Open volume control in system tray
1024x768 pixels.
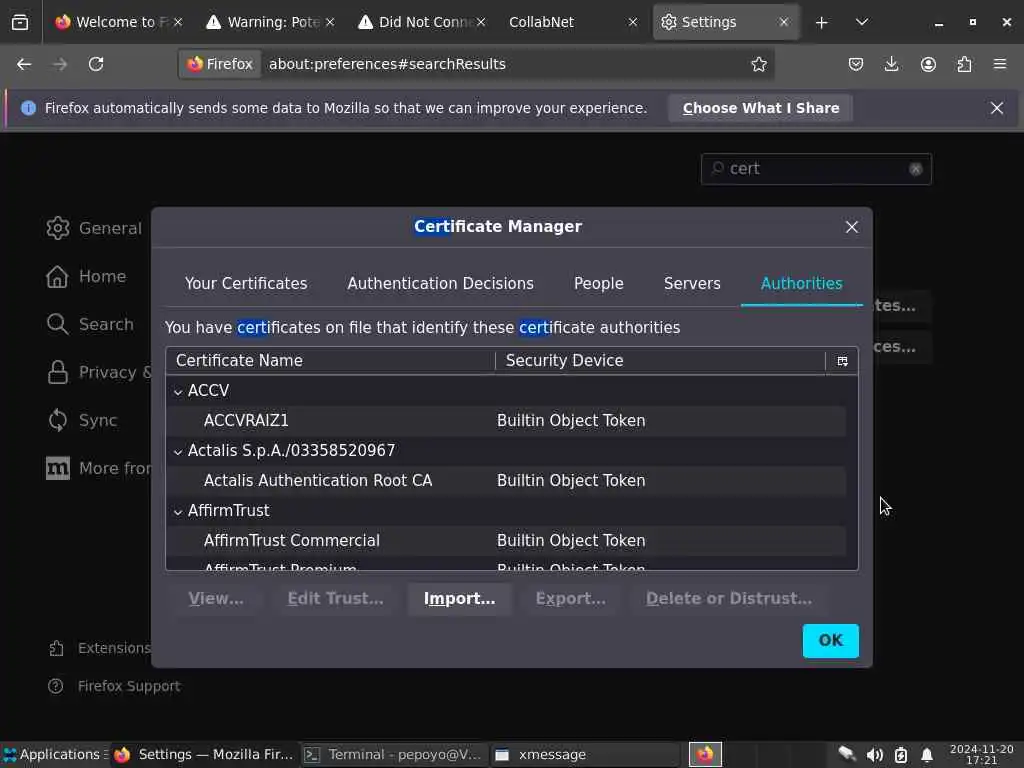click(x=874, y=755)
